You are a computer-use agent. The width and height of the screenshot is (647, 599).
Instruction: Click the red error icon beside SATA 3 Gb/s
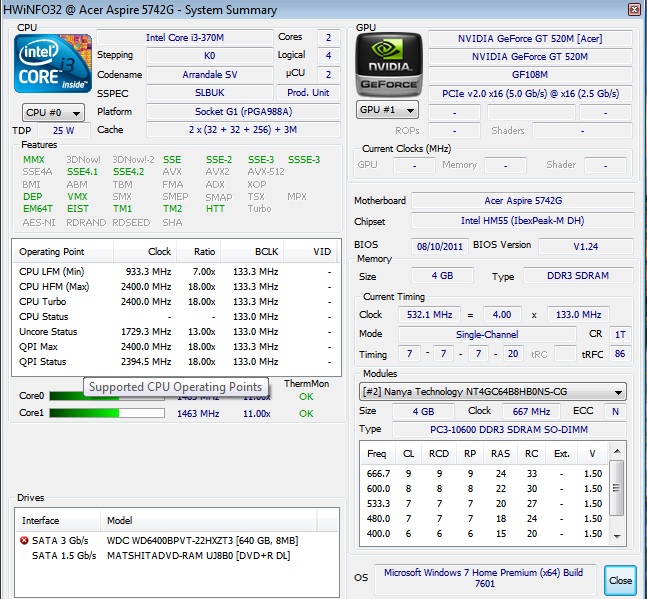tap(24, 540)
